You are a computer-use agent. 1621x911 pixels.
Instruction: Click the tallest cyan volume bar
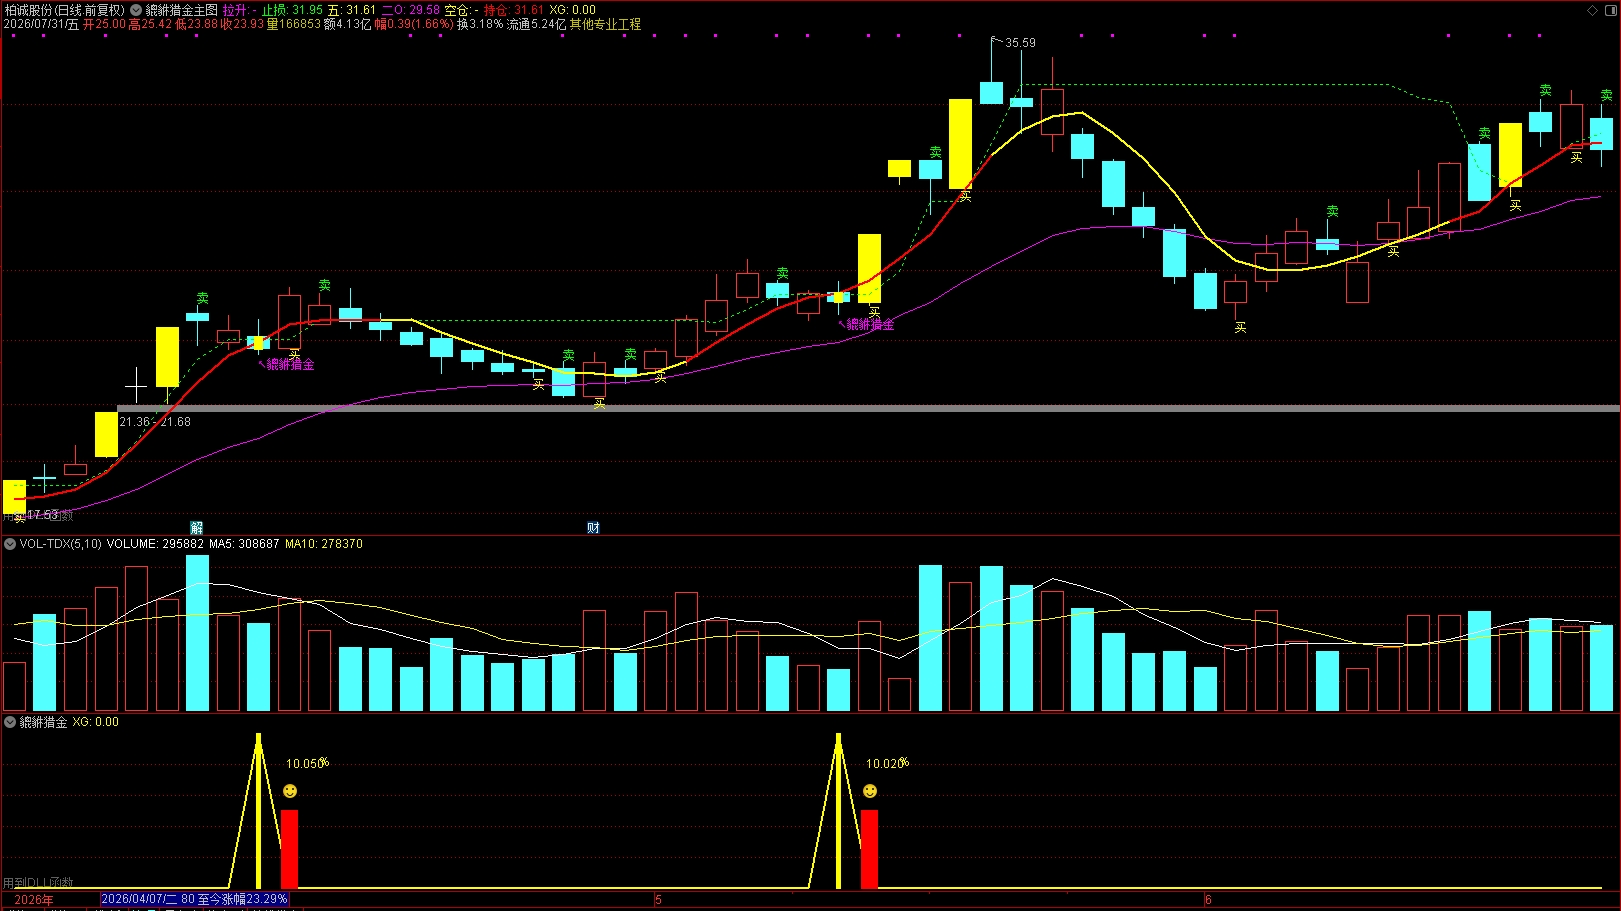[197, 633]
